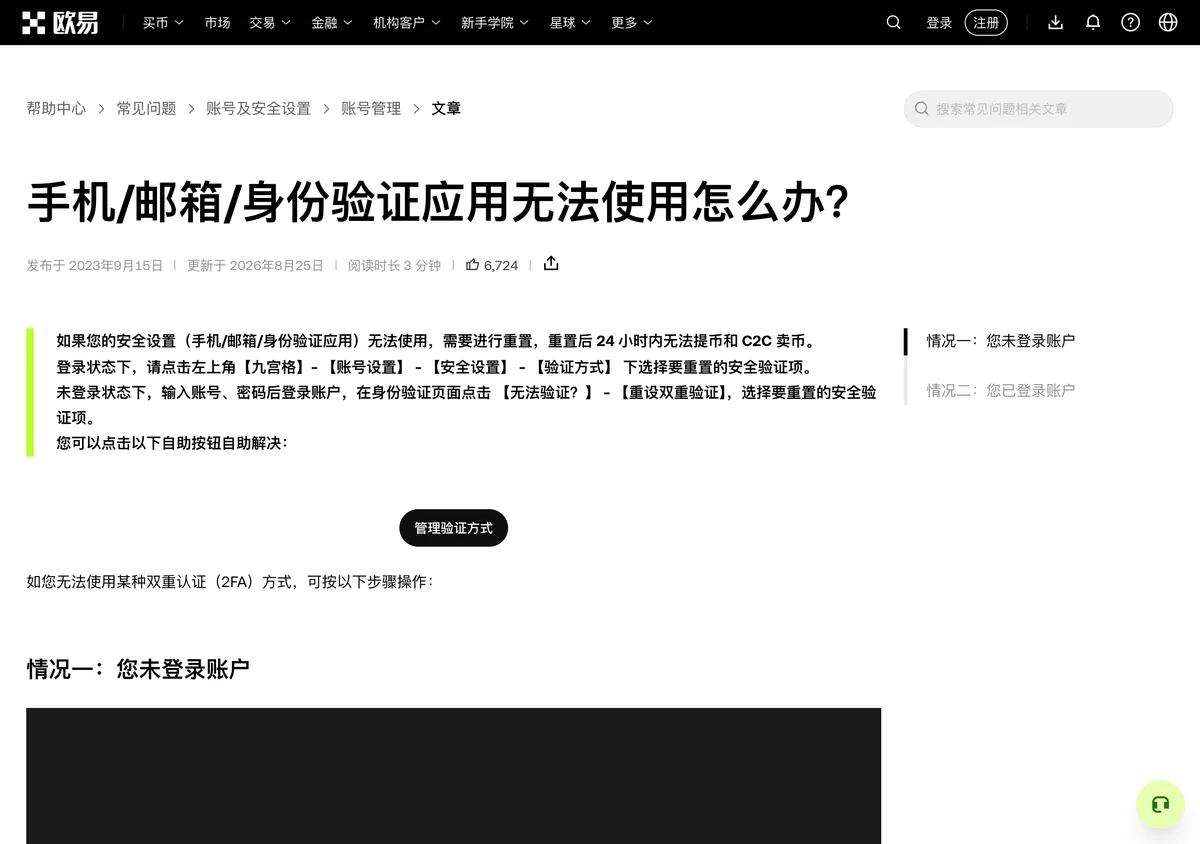Click the 情况一：您未登录账户 section heading
This screenshot has height=844, width=1200.
pyautogui.click(x=138, y=669)
